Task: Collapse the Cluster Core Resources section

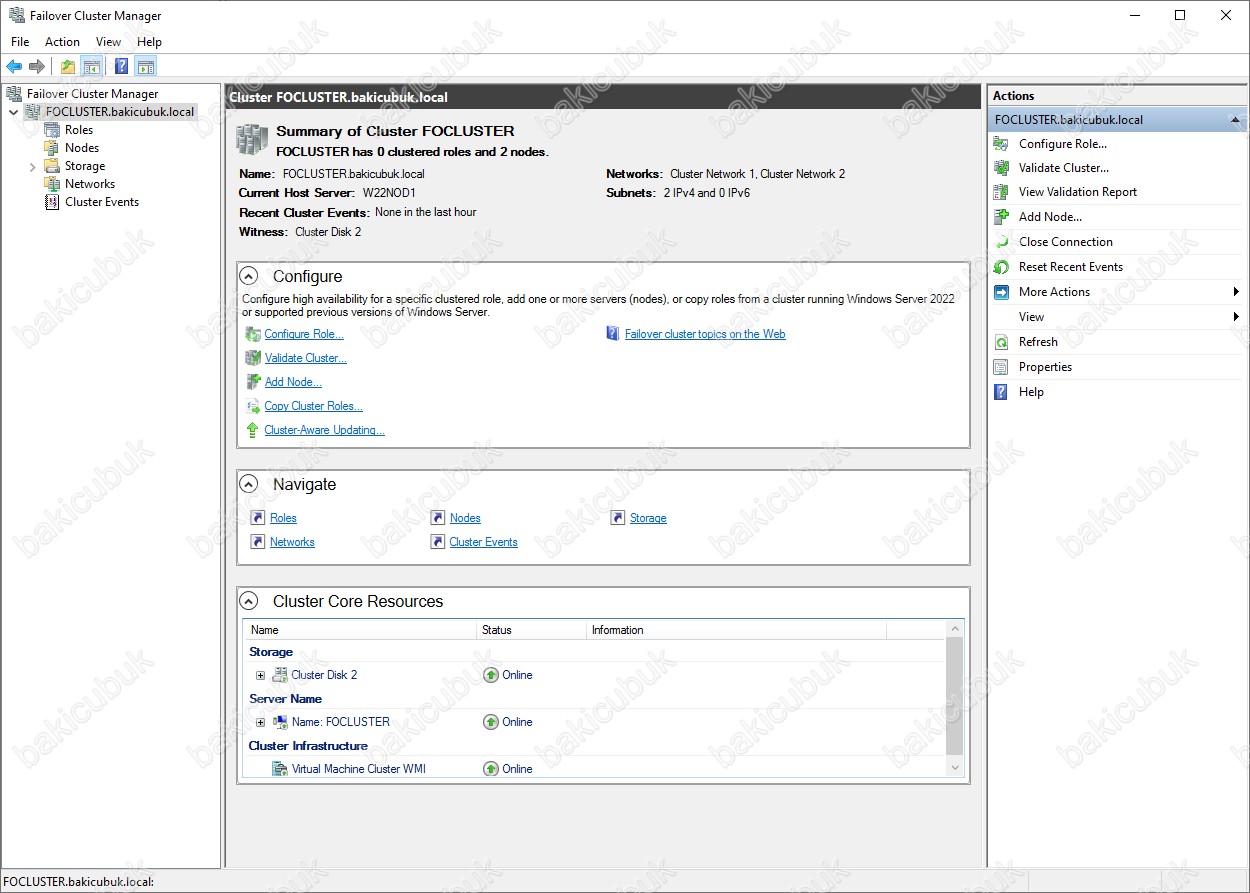Action: click(249, 601)
